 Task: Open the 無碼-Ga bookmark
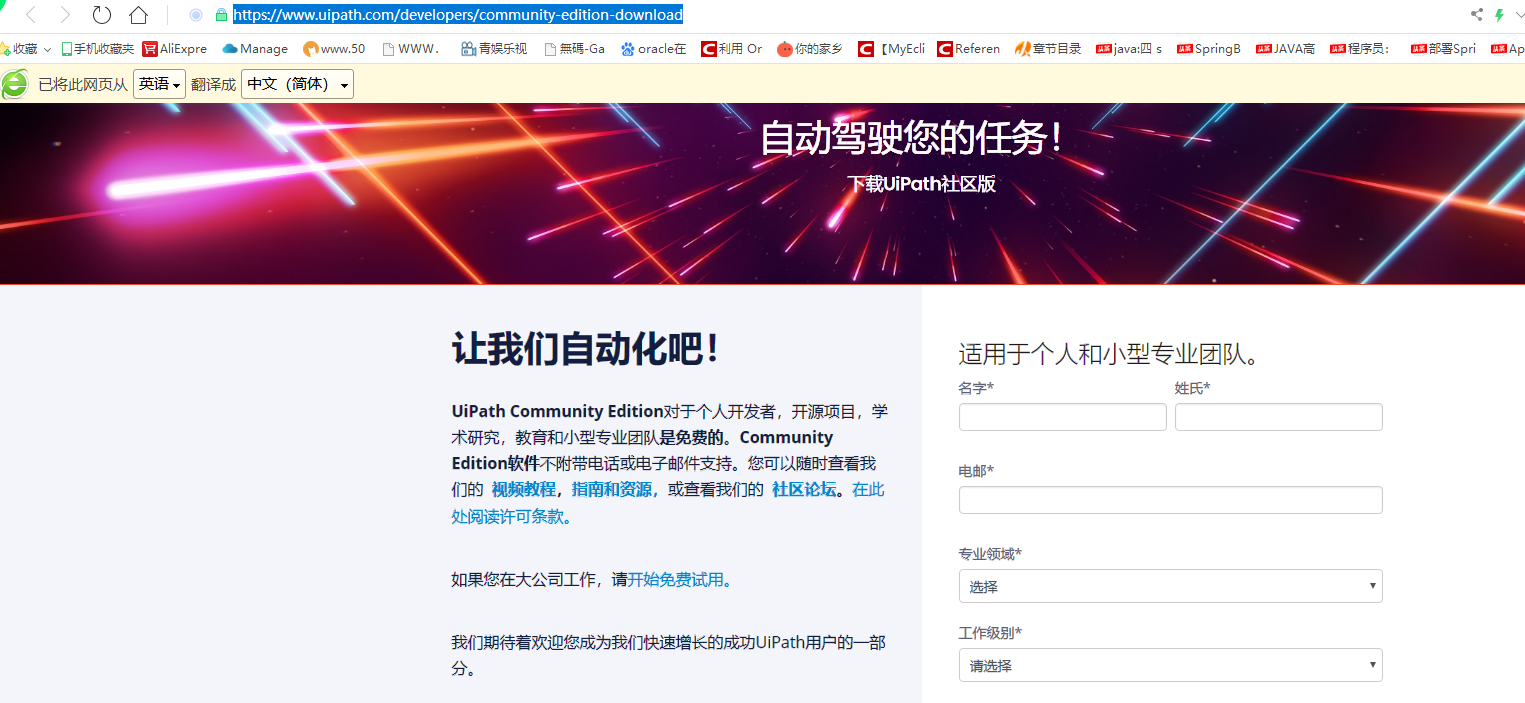574,48
